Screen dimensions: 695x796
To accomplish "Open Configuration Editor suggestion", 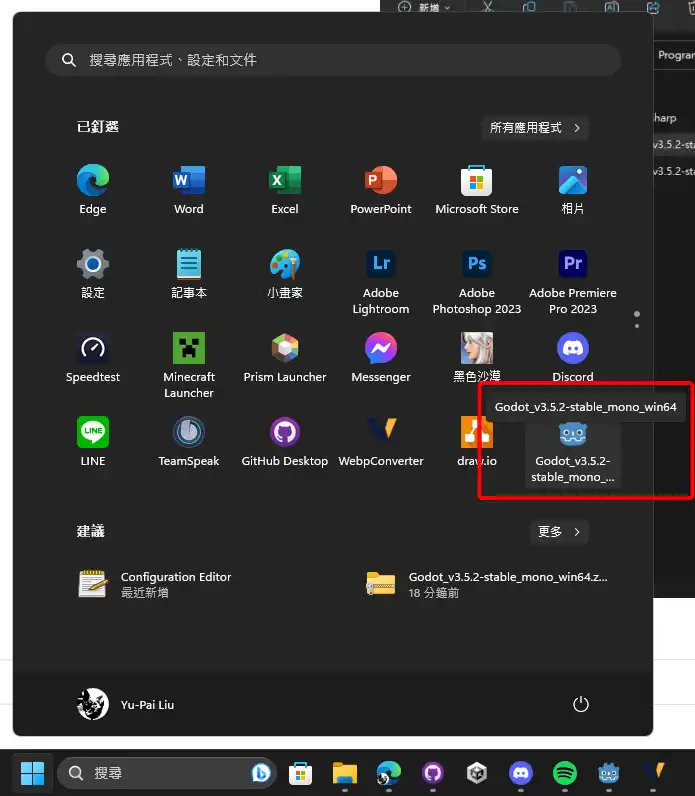I will (x=155, y=584).
